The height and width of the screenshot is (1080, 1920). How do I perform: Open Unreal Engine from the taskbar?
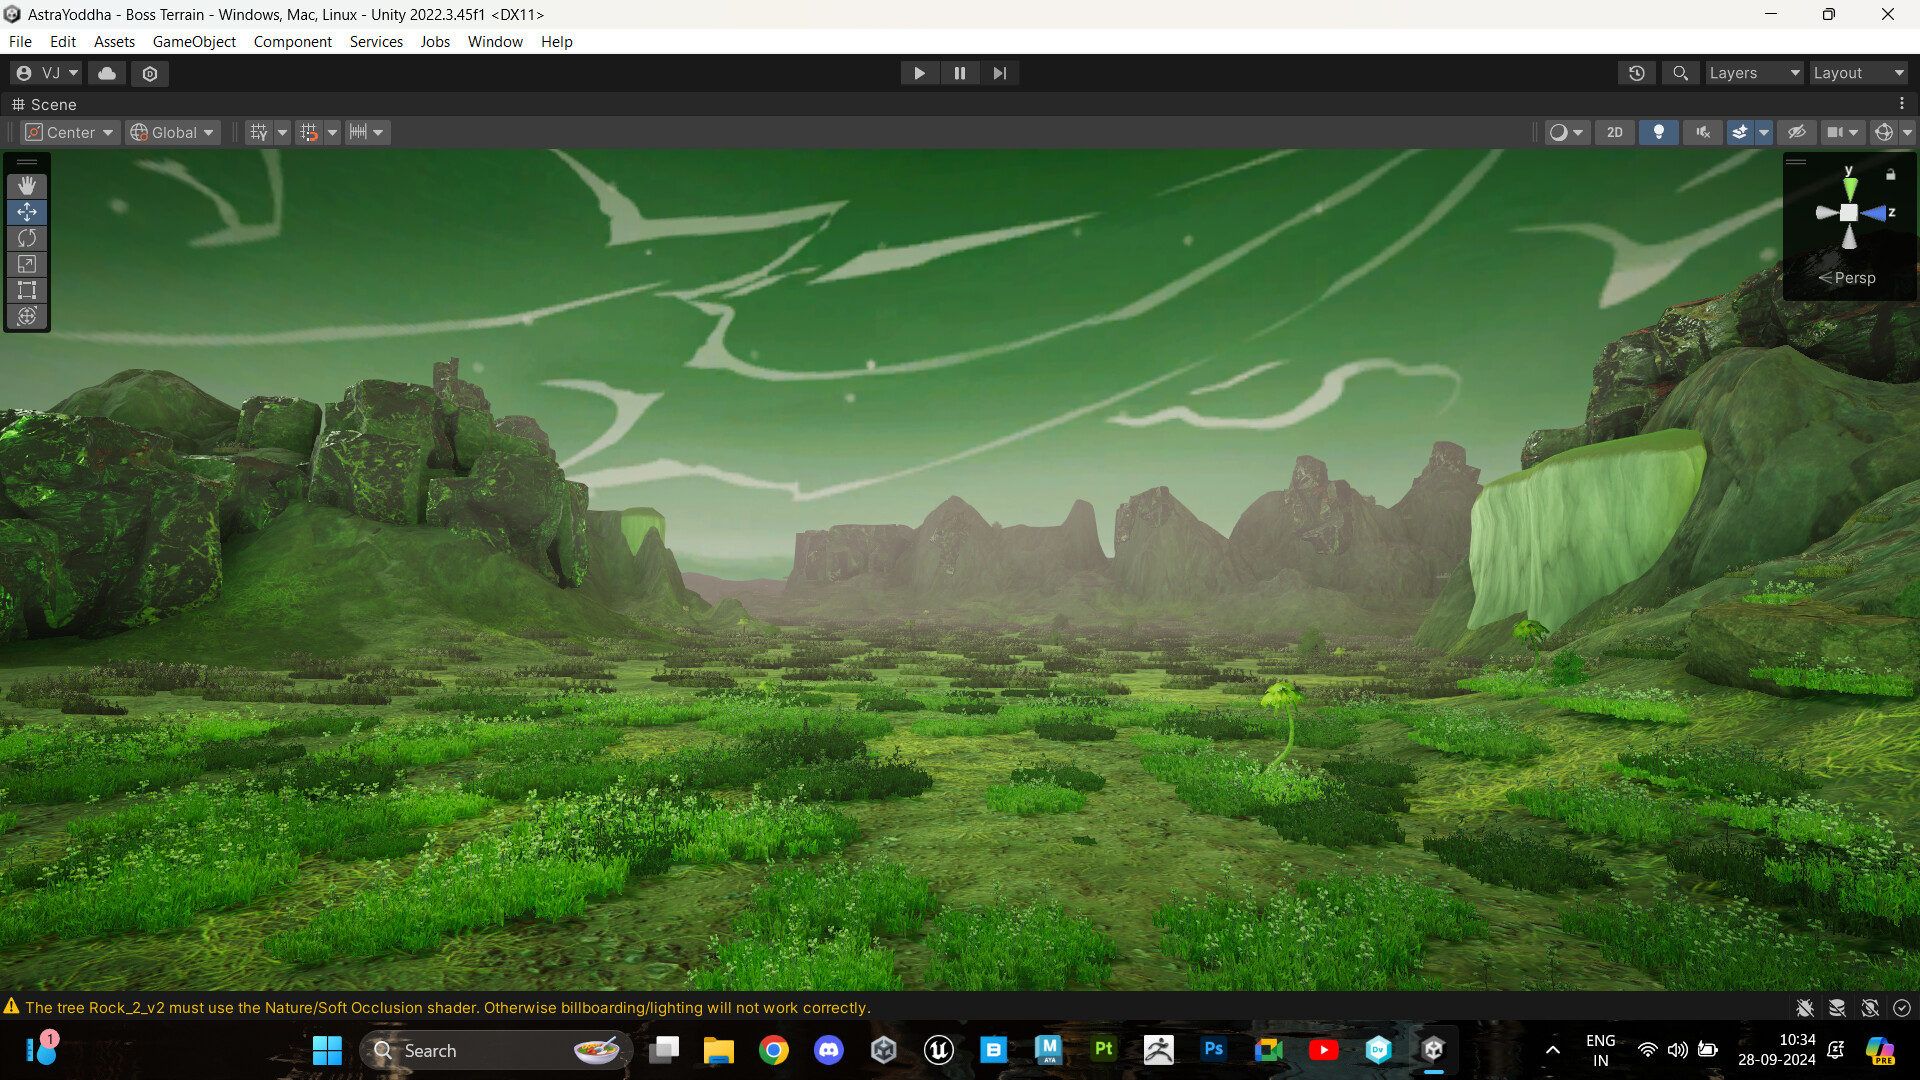(939, 1050)
